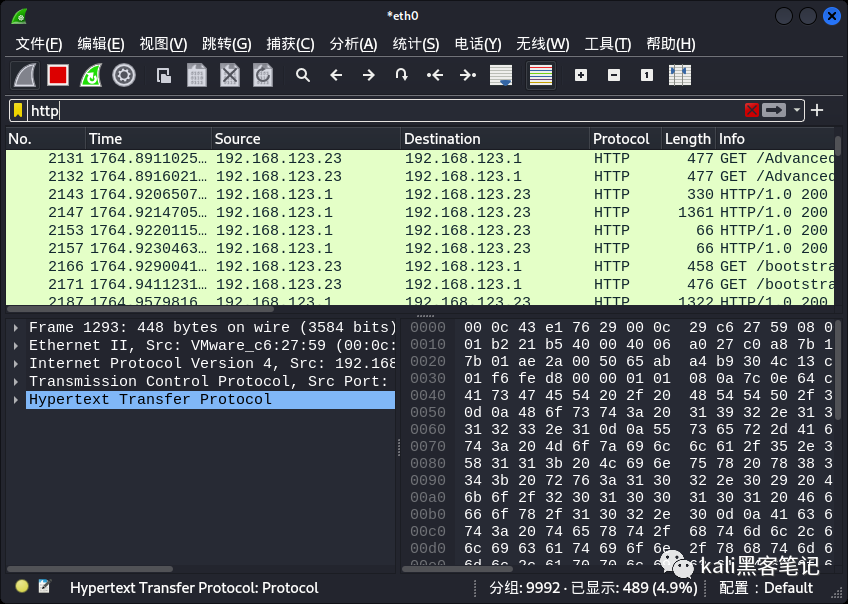Open capture options via the gear icon
The width and height of the screenshot is (848, 604).
click(124, 75)
